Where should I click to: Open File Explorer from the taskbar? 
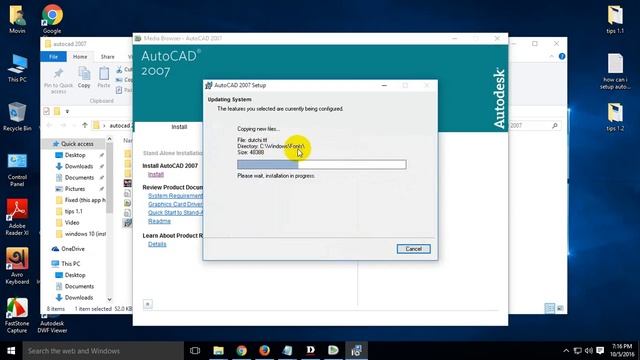point(218,351)
